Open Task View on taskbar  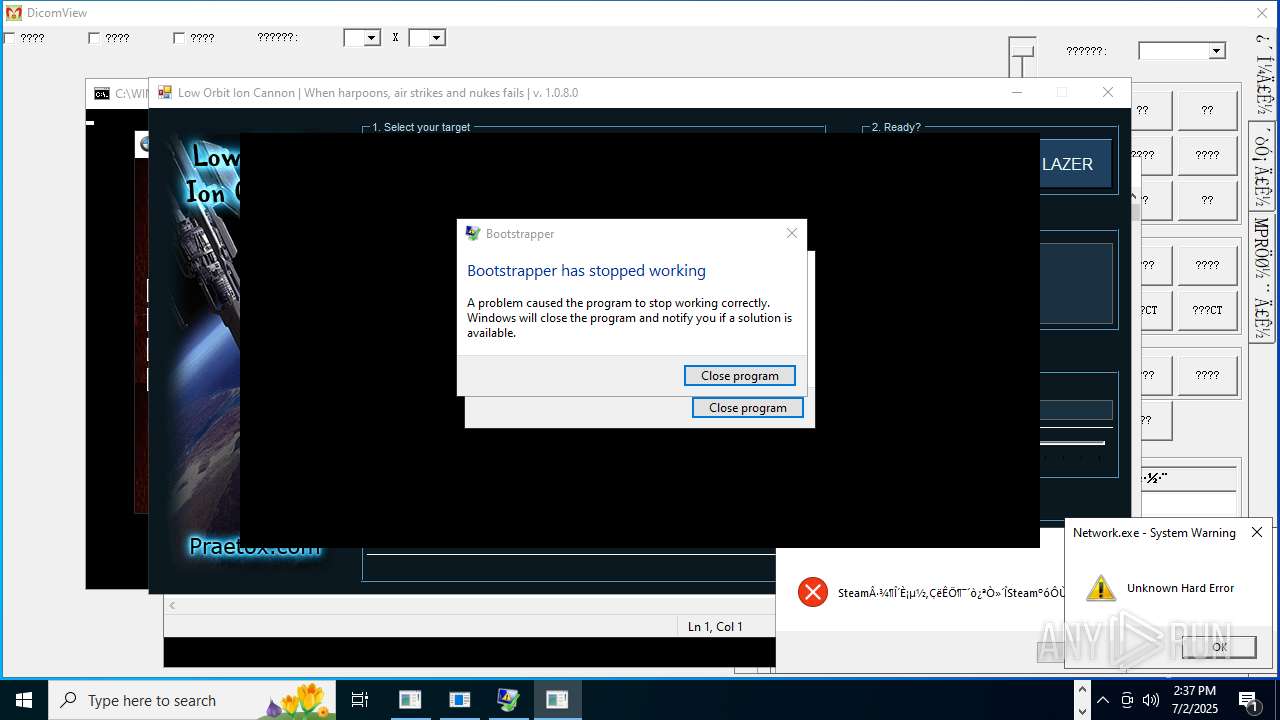(360, 700)
